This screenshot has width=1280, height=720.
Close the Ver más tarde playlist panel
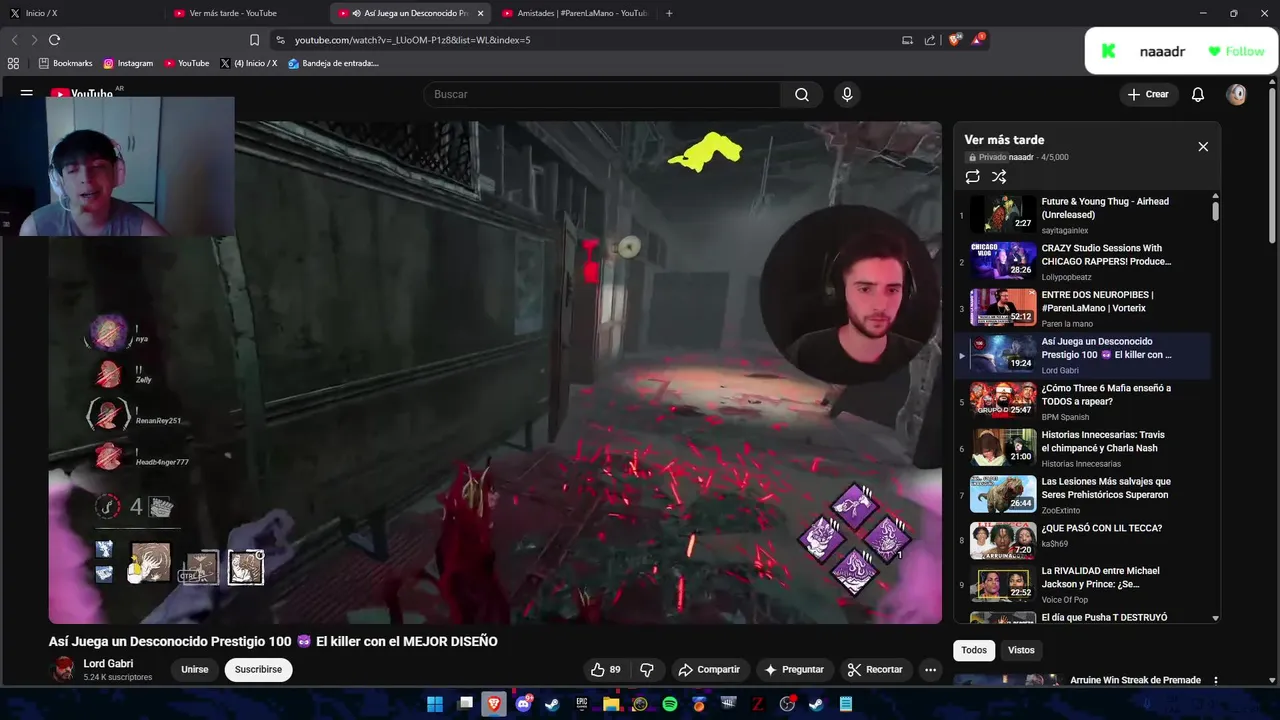point(1203,147)
